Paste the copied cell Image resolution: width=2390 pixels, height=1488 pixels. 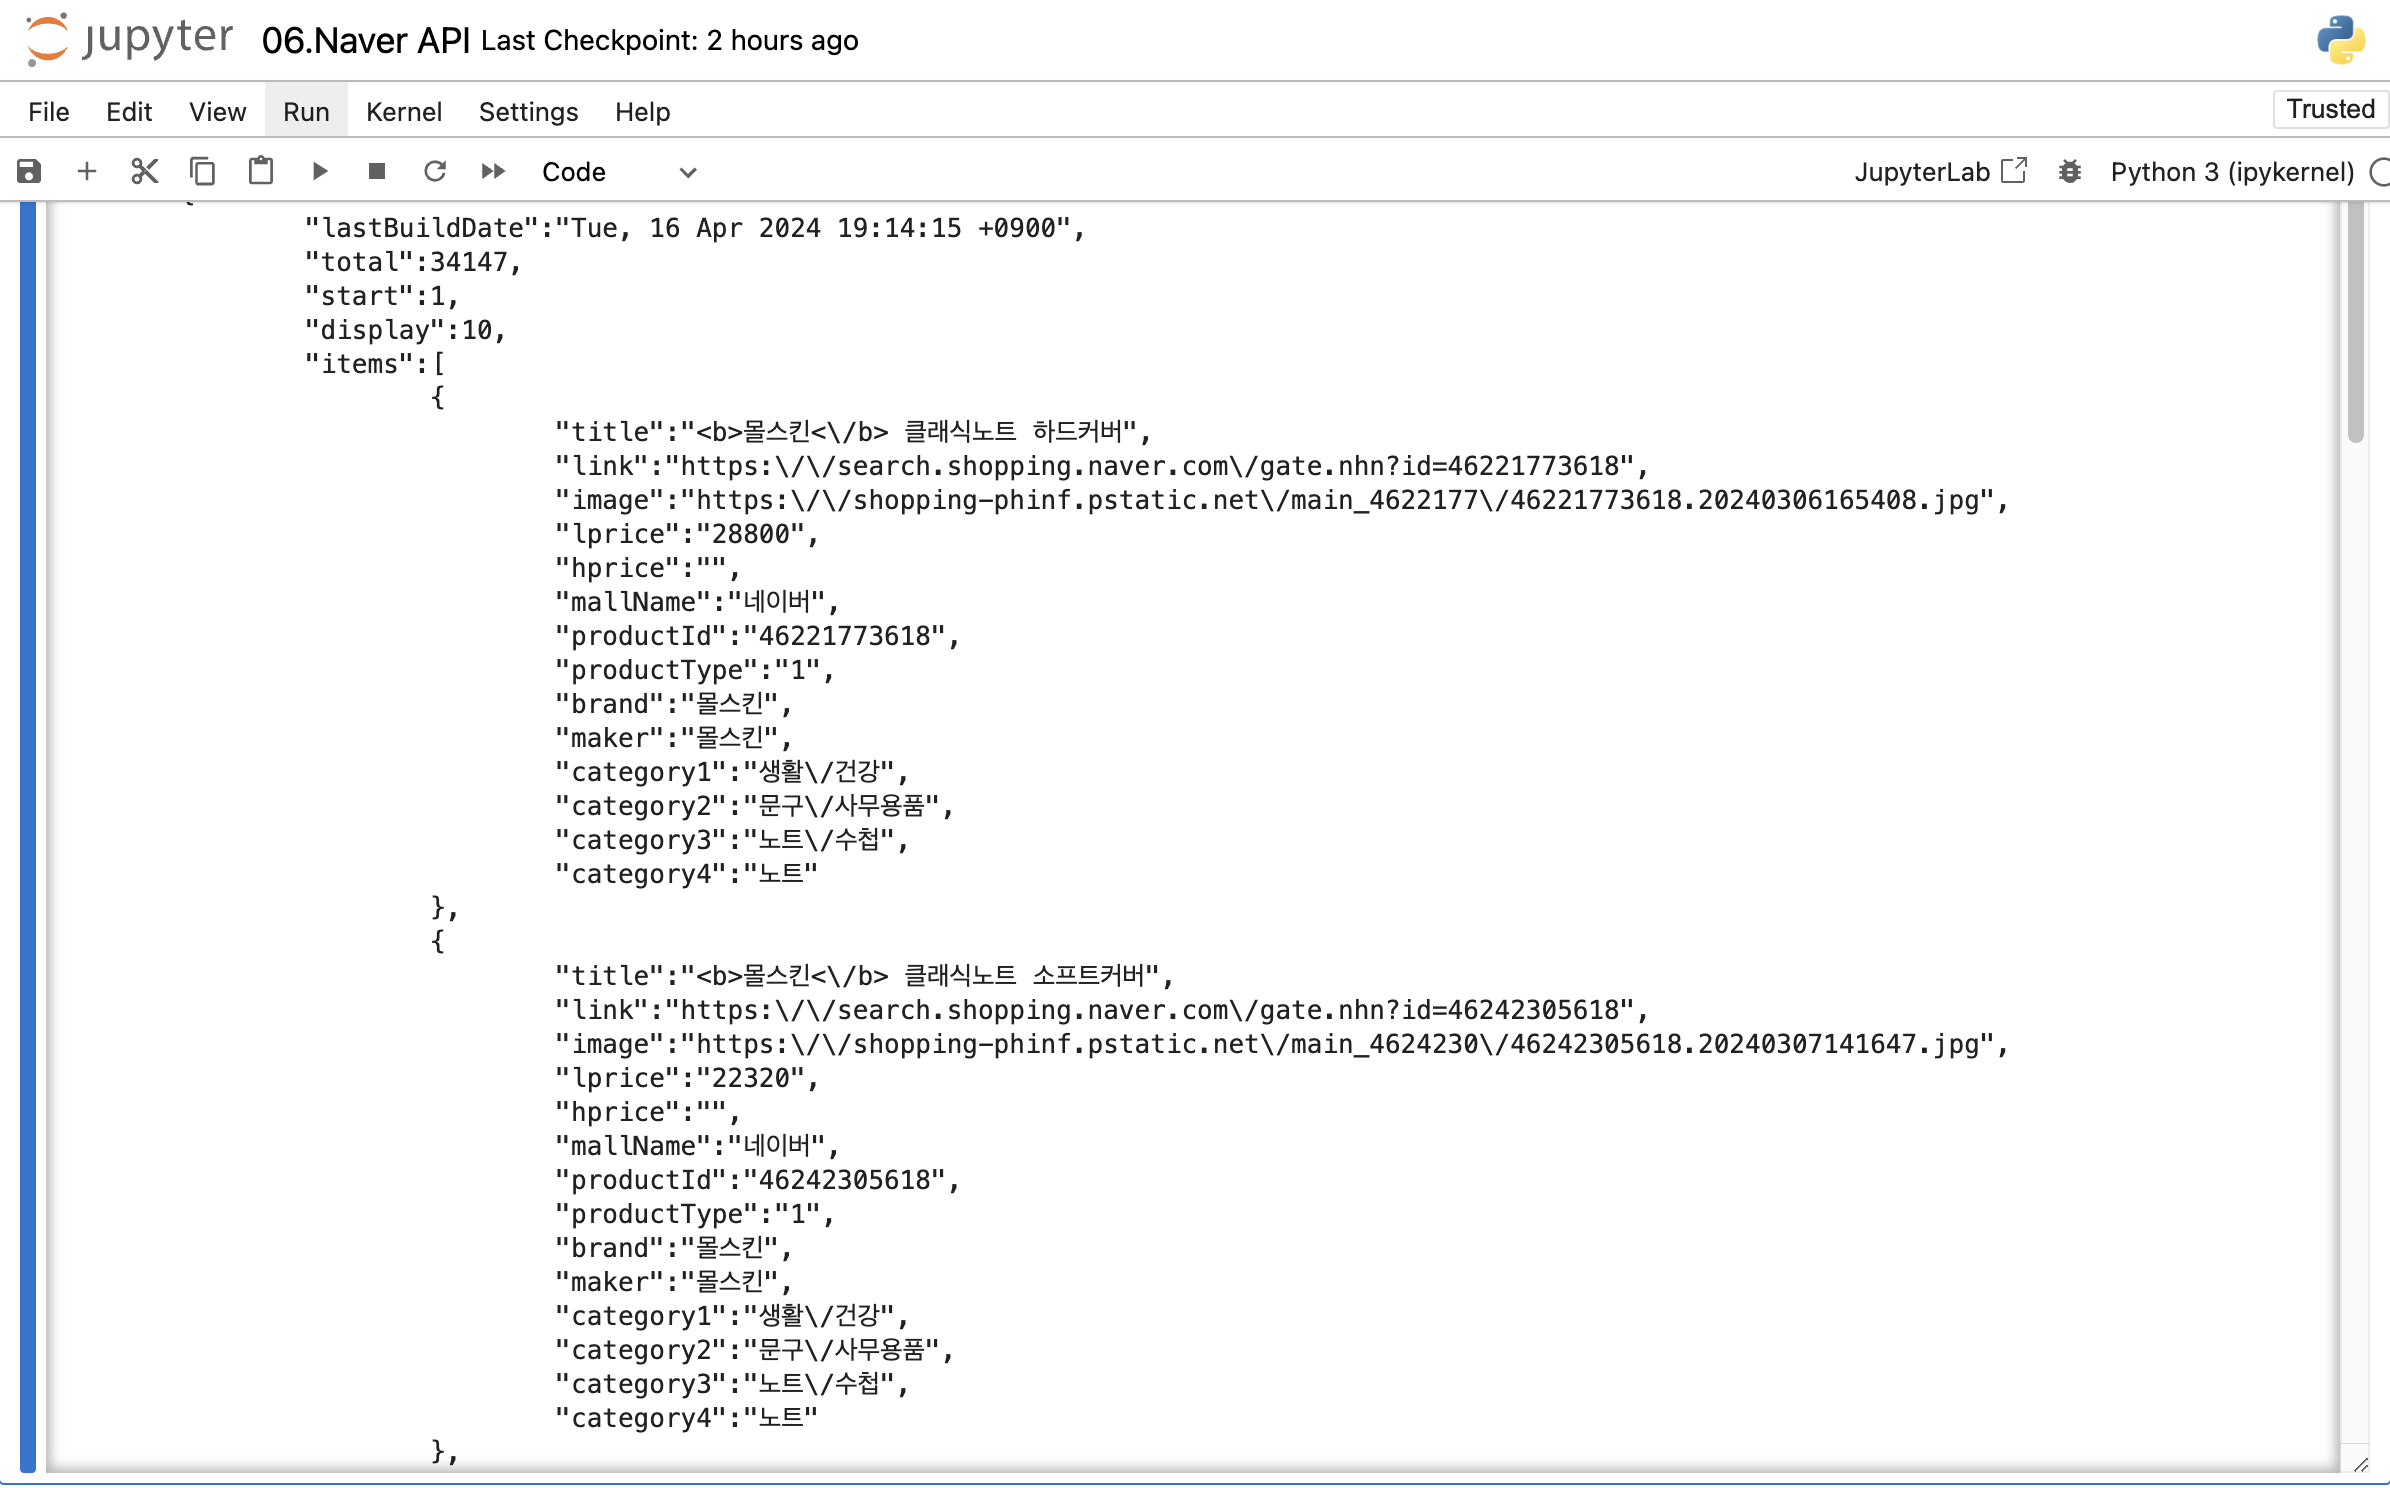(x=260, y=171)
